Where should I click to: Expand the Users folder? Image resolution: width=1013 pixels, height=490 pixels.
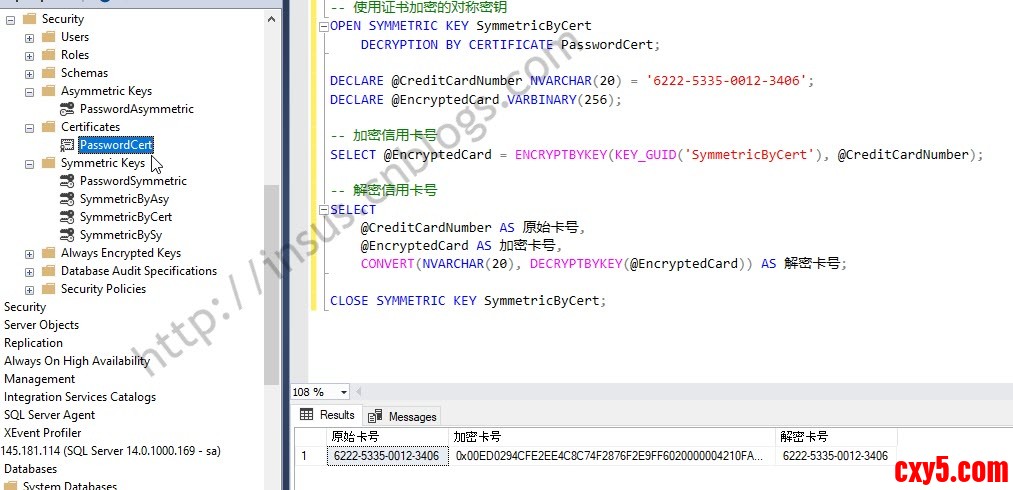tap(30, 37)
